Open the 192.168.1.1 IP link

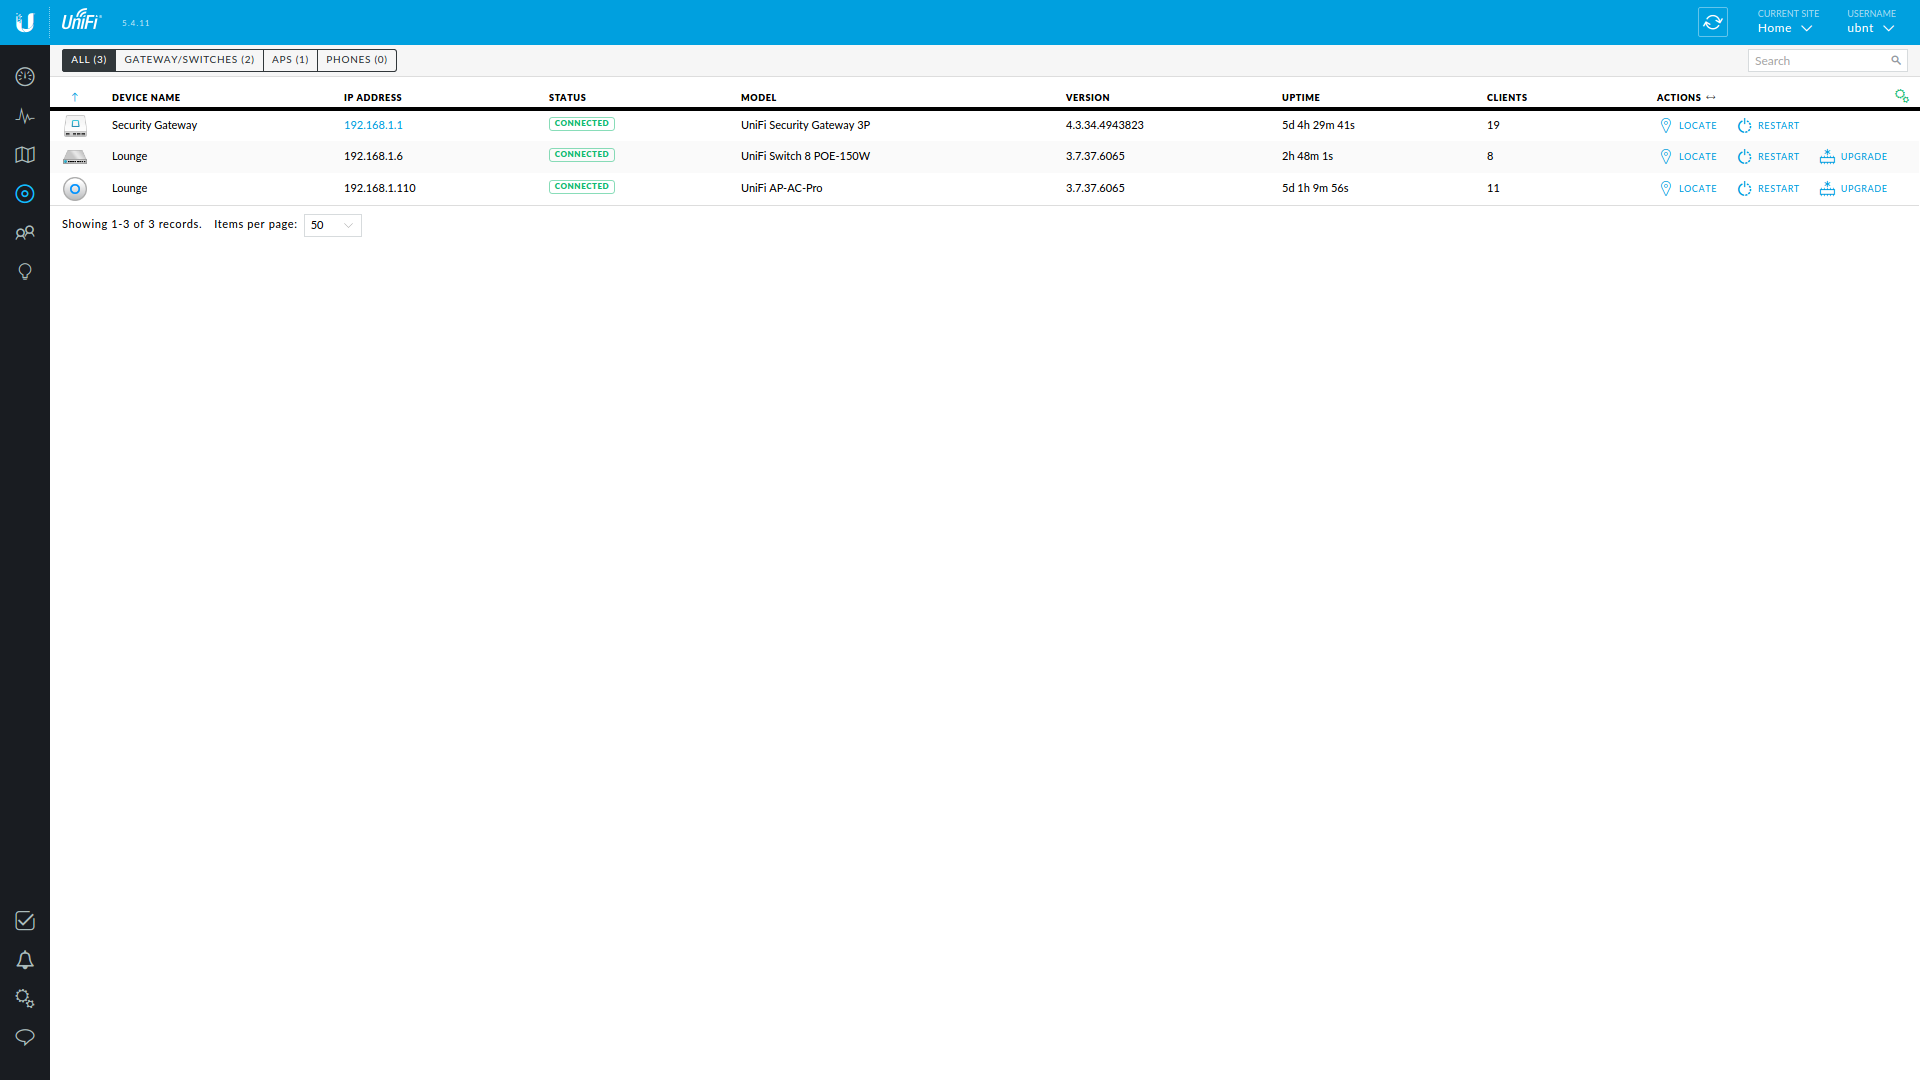tap(373, 126)
